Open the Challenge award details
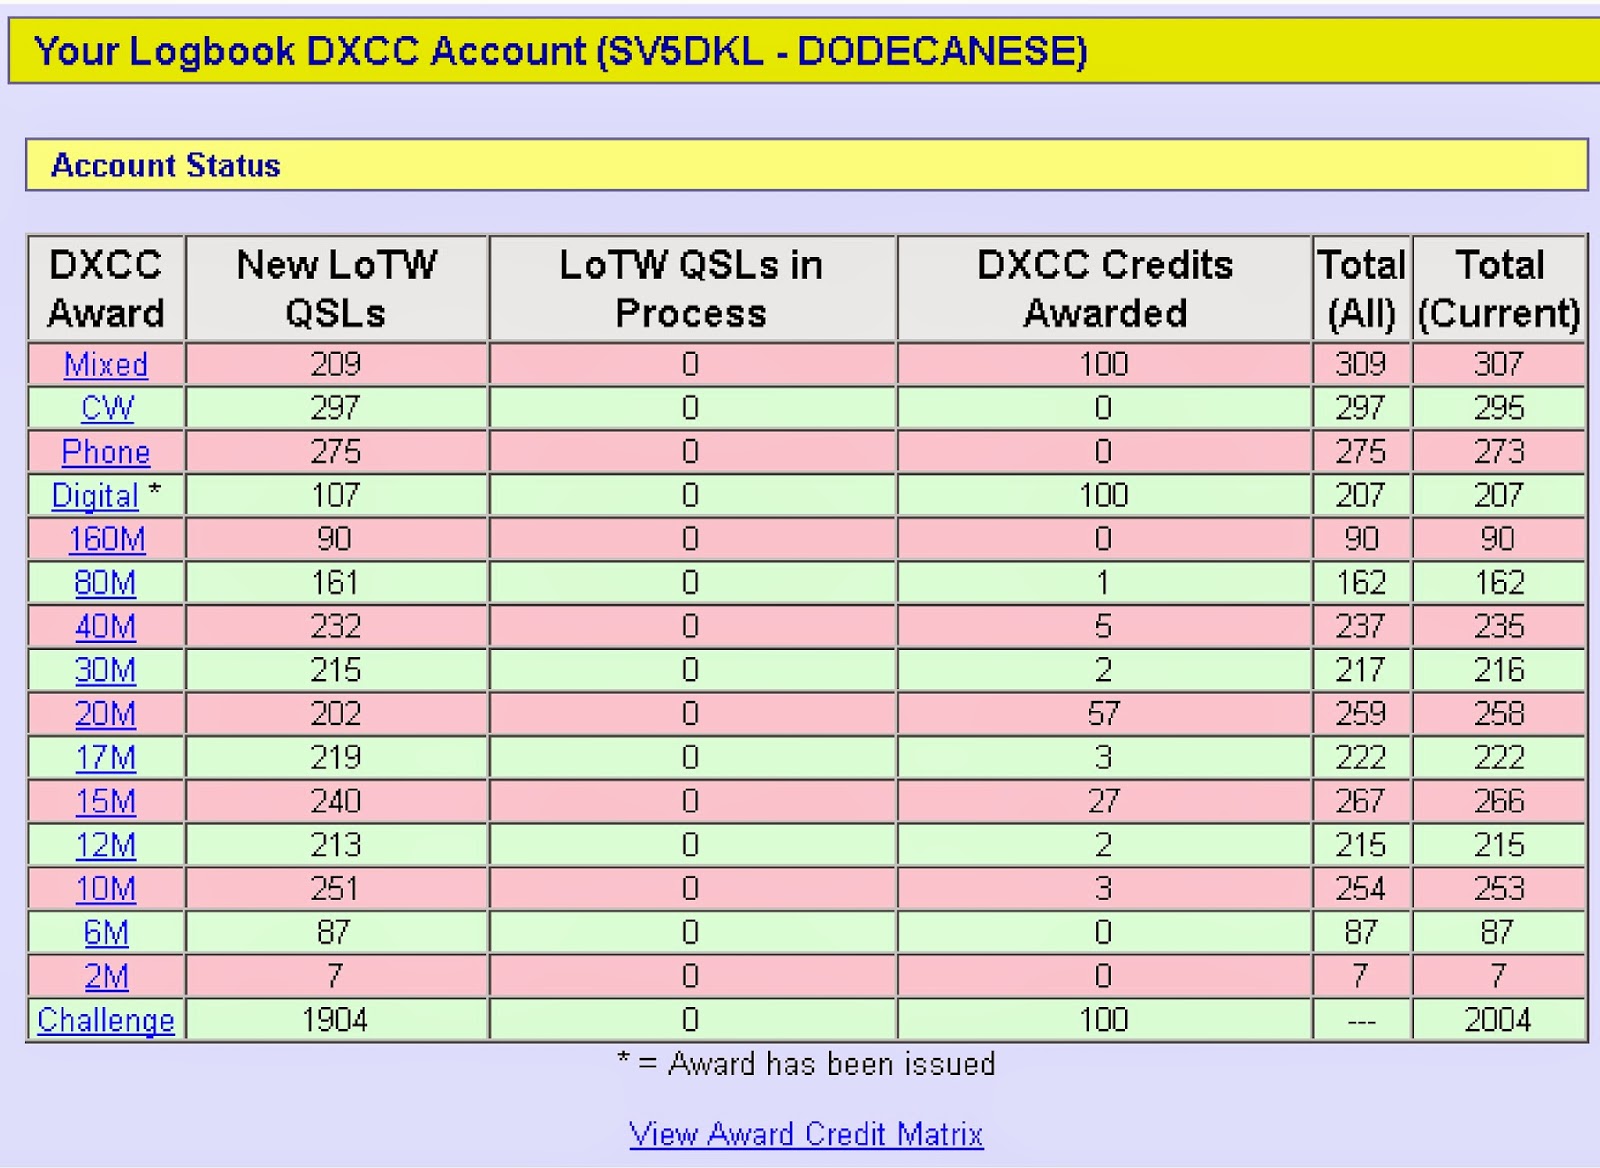Image resolution: width=1600 pixels, height=1168 pixels. coord(105,1020)
